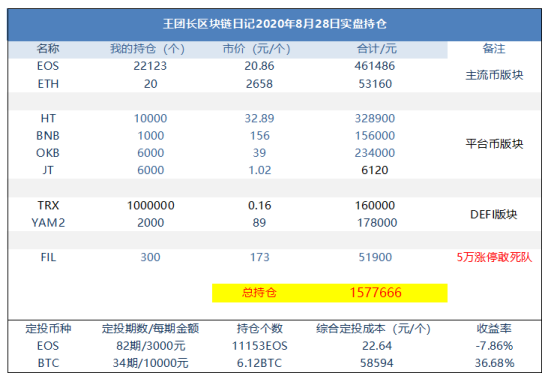This screenshot has height=382, width=551.
Task: Click HT total value 328900
Action: pos(375,118)
